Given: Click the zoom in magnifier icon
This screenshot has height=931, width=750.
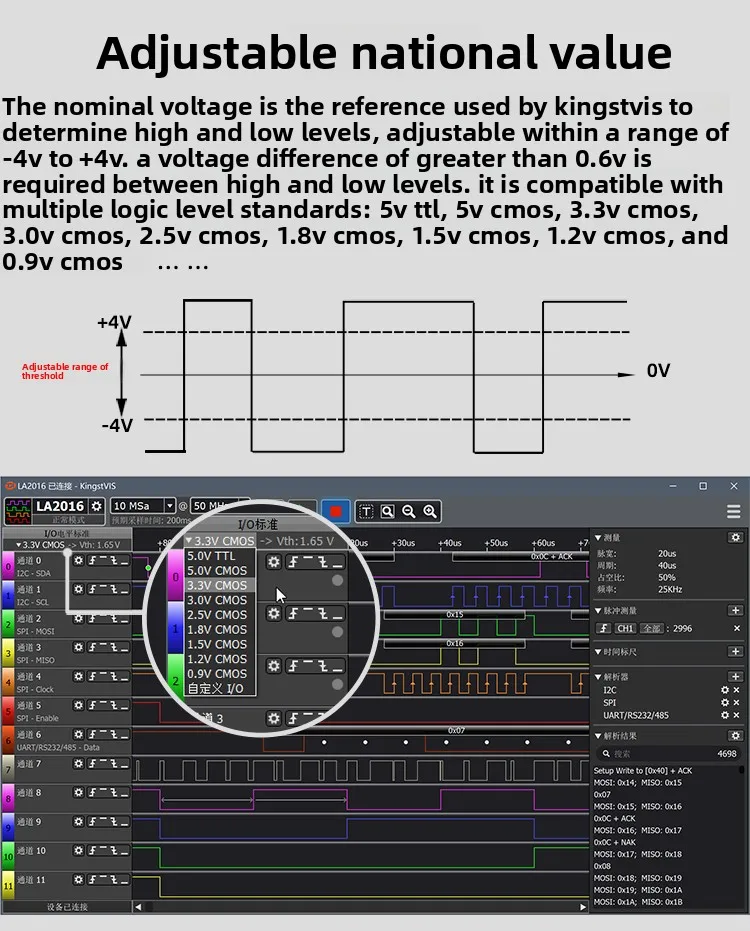Looking at the screenshot, I should (430, 511).
